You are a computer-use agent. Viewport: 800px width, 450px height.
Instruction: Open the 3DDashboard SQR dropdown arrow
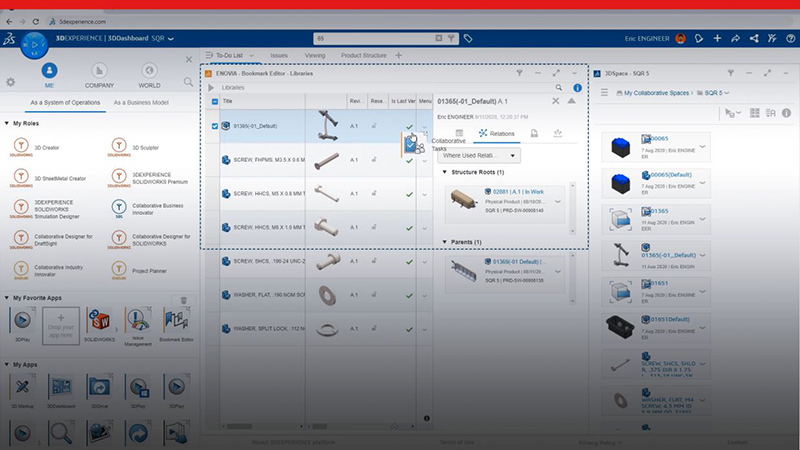171,38
